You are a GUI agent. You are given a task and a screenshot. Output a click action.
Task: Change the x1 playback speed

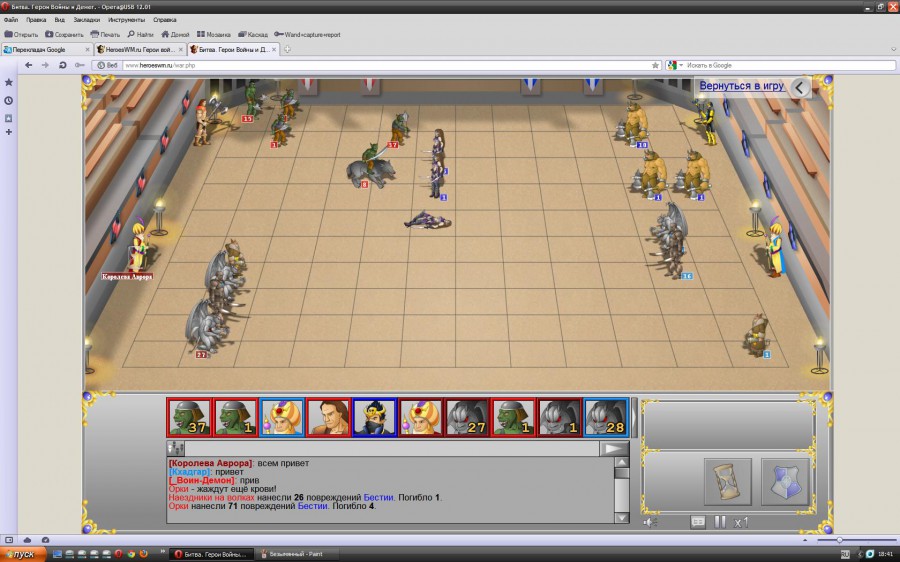click(x=741, y=522)
